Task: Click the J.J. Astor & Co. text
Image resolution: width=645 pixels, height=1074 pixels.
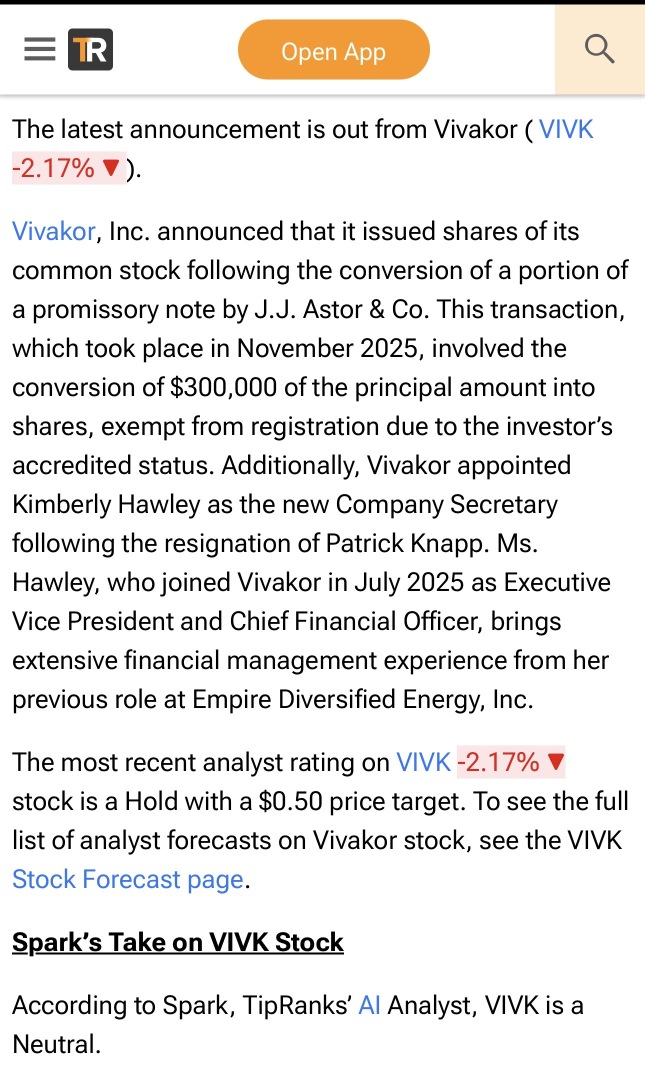Action: point(329,309)
